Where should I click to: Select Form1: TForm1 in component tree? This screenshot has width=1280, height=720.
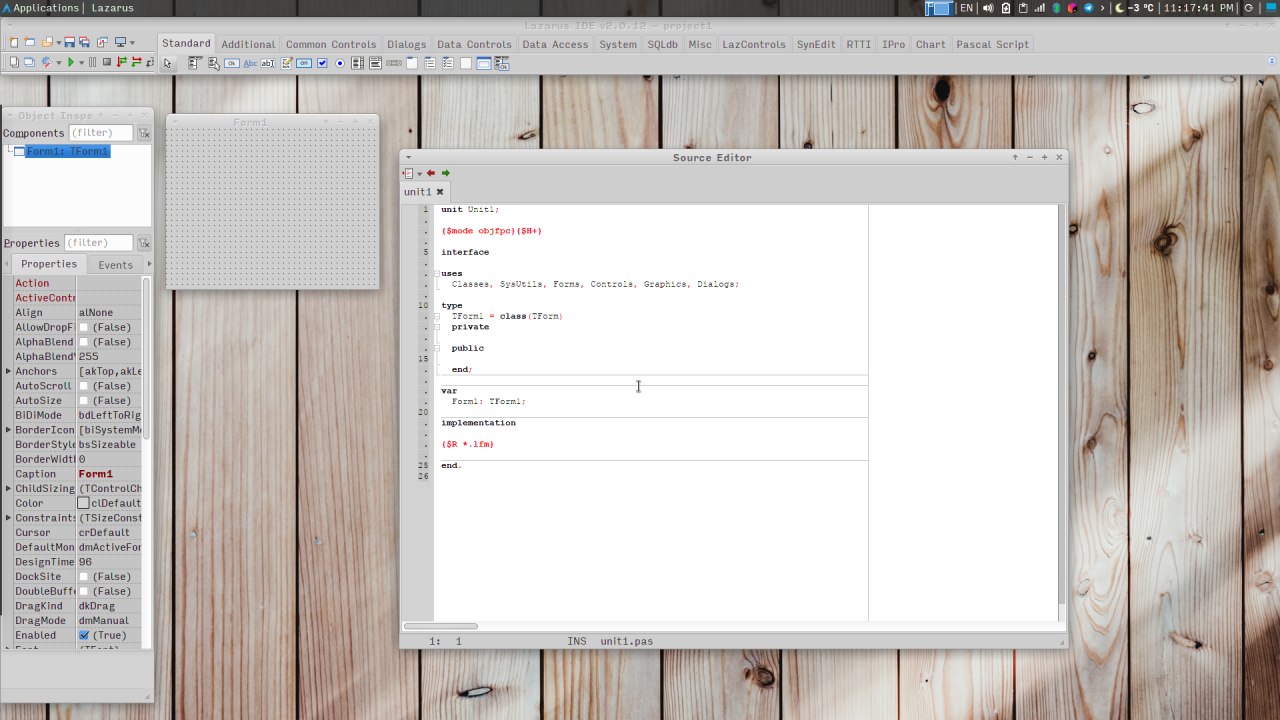coord(67,151)
